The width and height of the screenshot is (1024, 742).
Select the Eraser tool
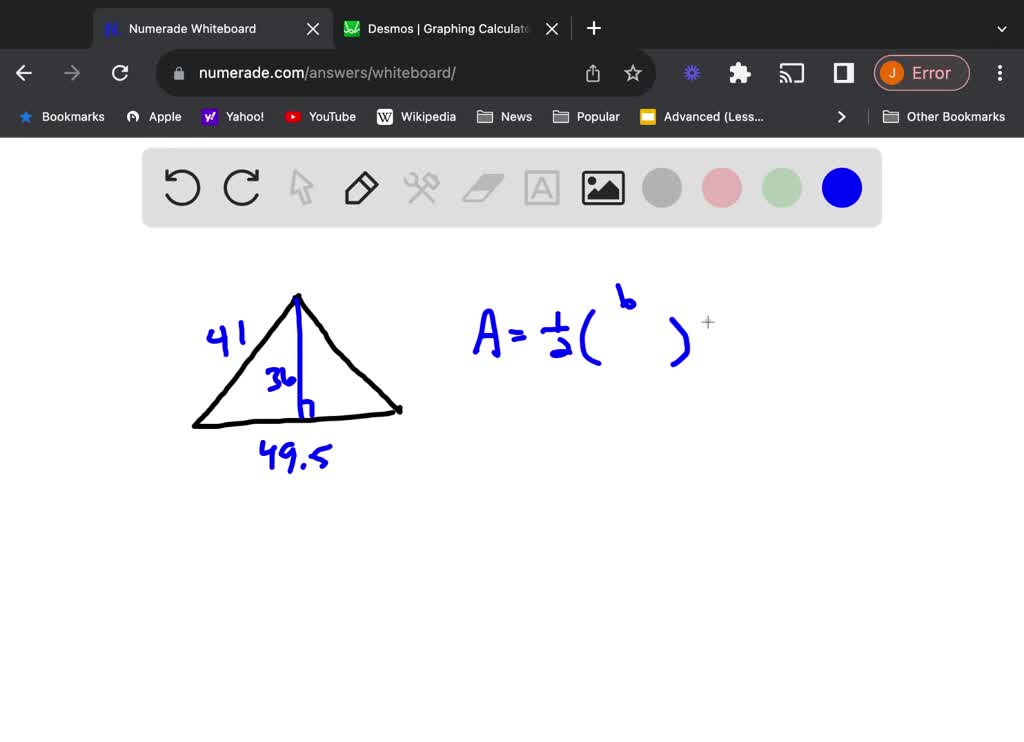coord(481,187)
